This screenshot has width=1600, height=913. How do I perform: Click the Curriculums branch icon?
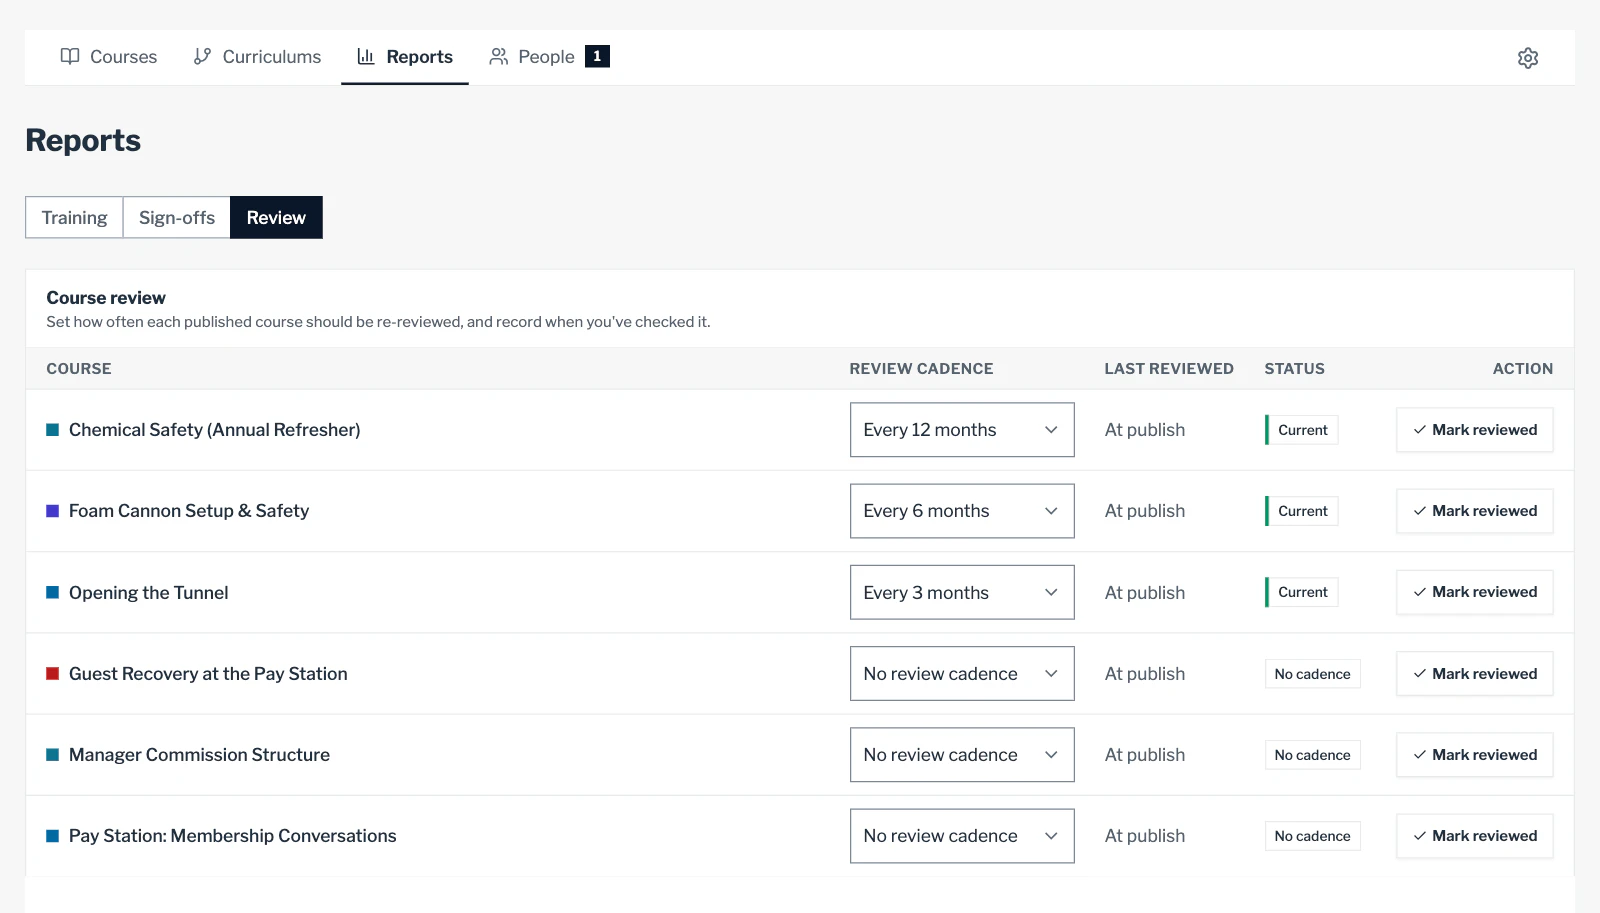point(202,56)
